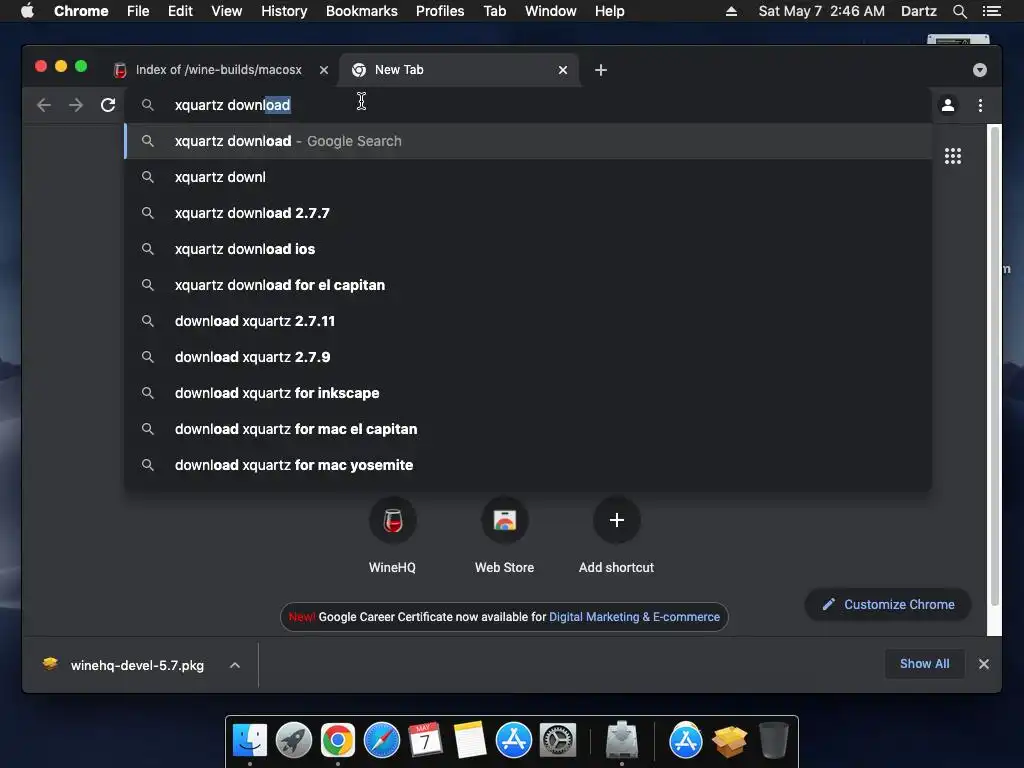Switch to Index of /wine-builds/macosx tab
The height and width of the screenshot is (768, 1024).
click(221, 70)
